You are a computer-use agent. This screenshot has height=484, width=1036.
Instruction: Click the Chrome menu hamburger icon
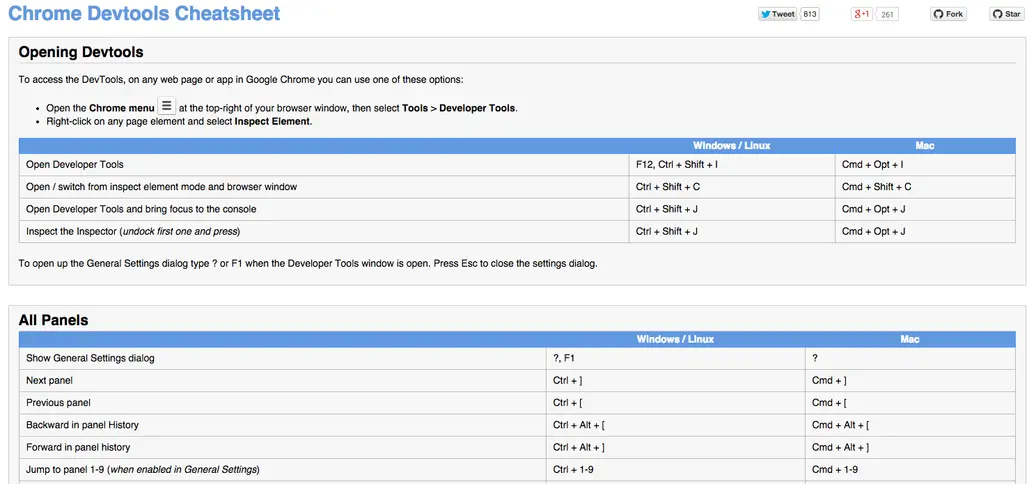point(166,106)
